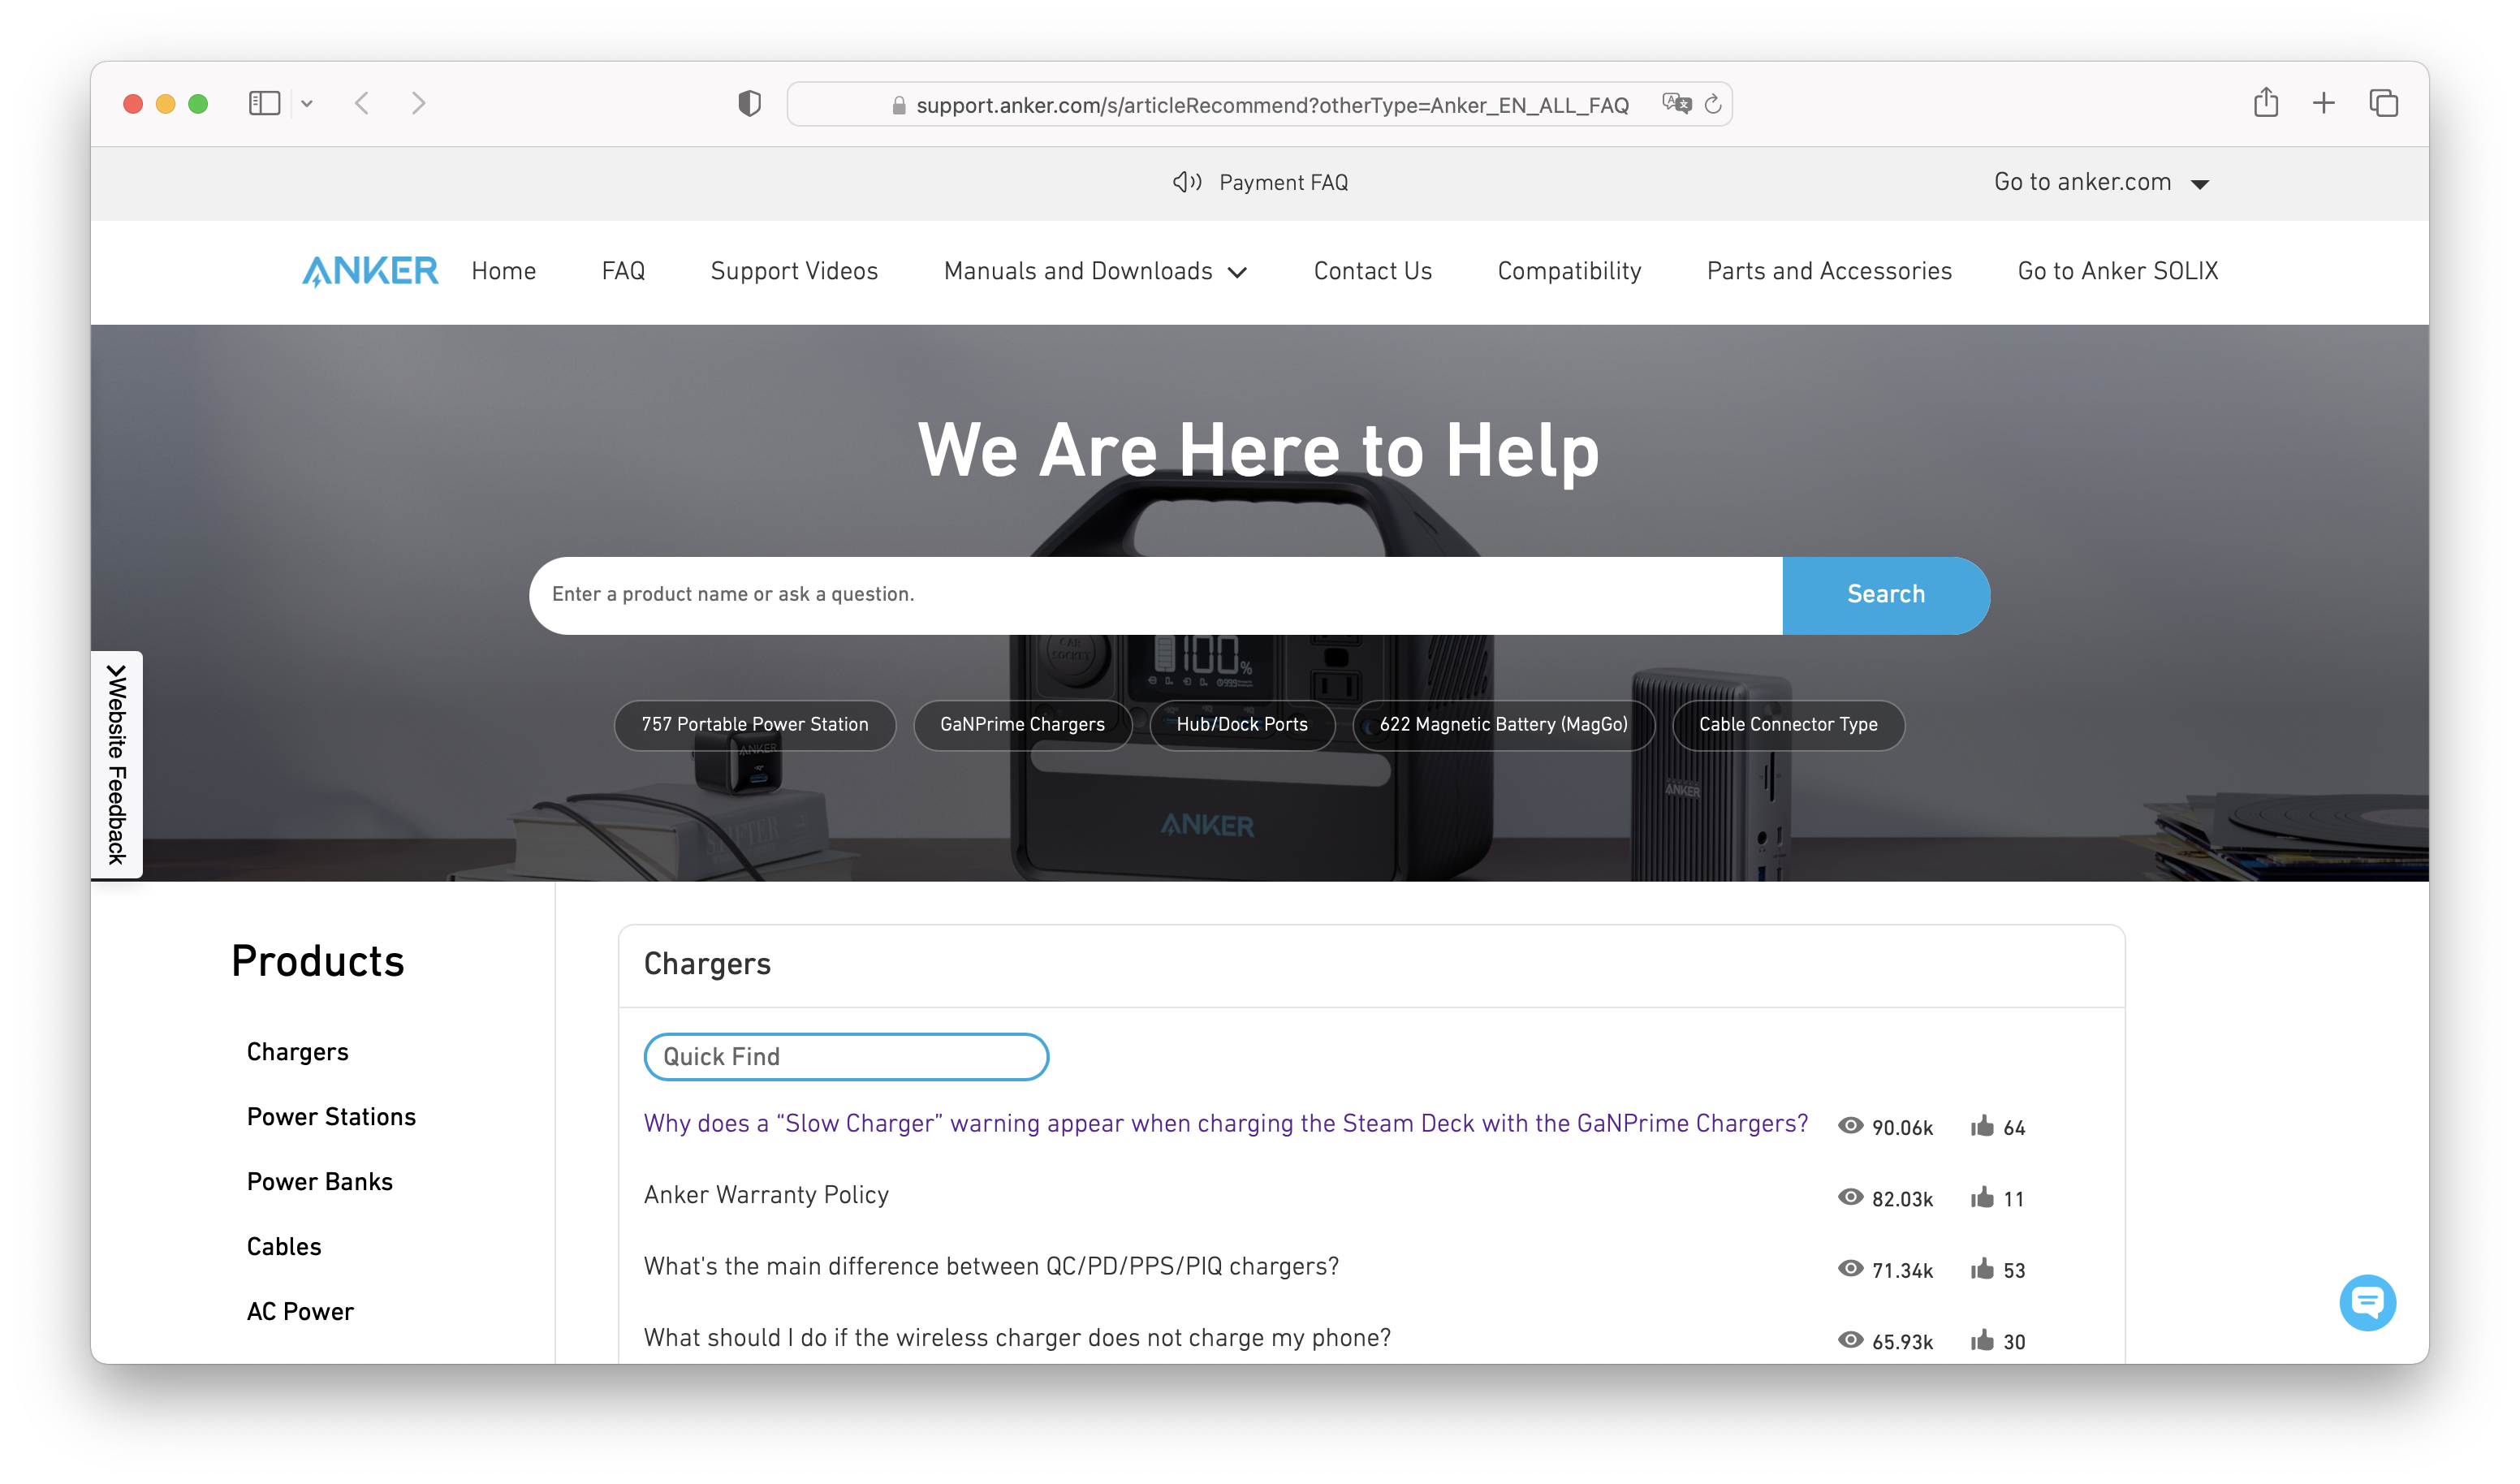Open Go to anker.com dropdown
The width and height of the screenshot is (2520, 1484).
pyautogui.click(x=2100, y=182)
